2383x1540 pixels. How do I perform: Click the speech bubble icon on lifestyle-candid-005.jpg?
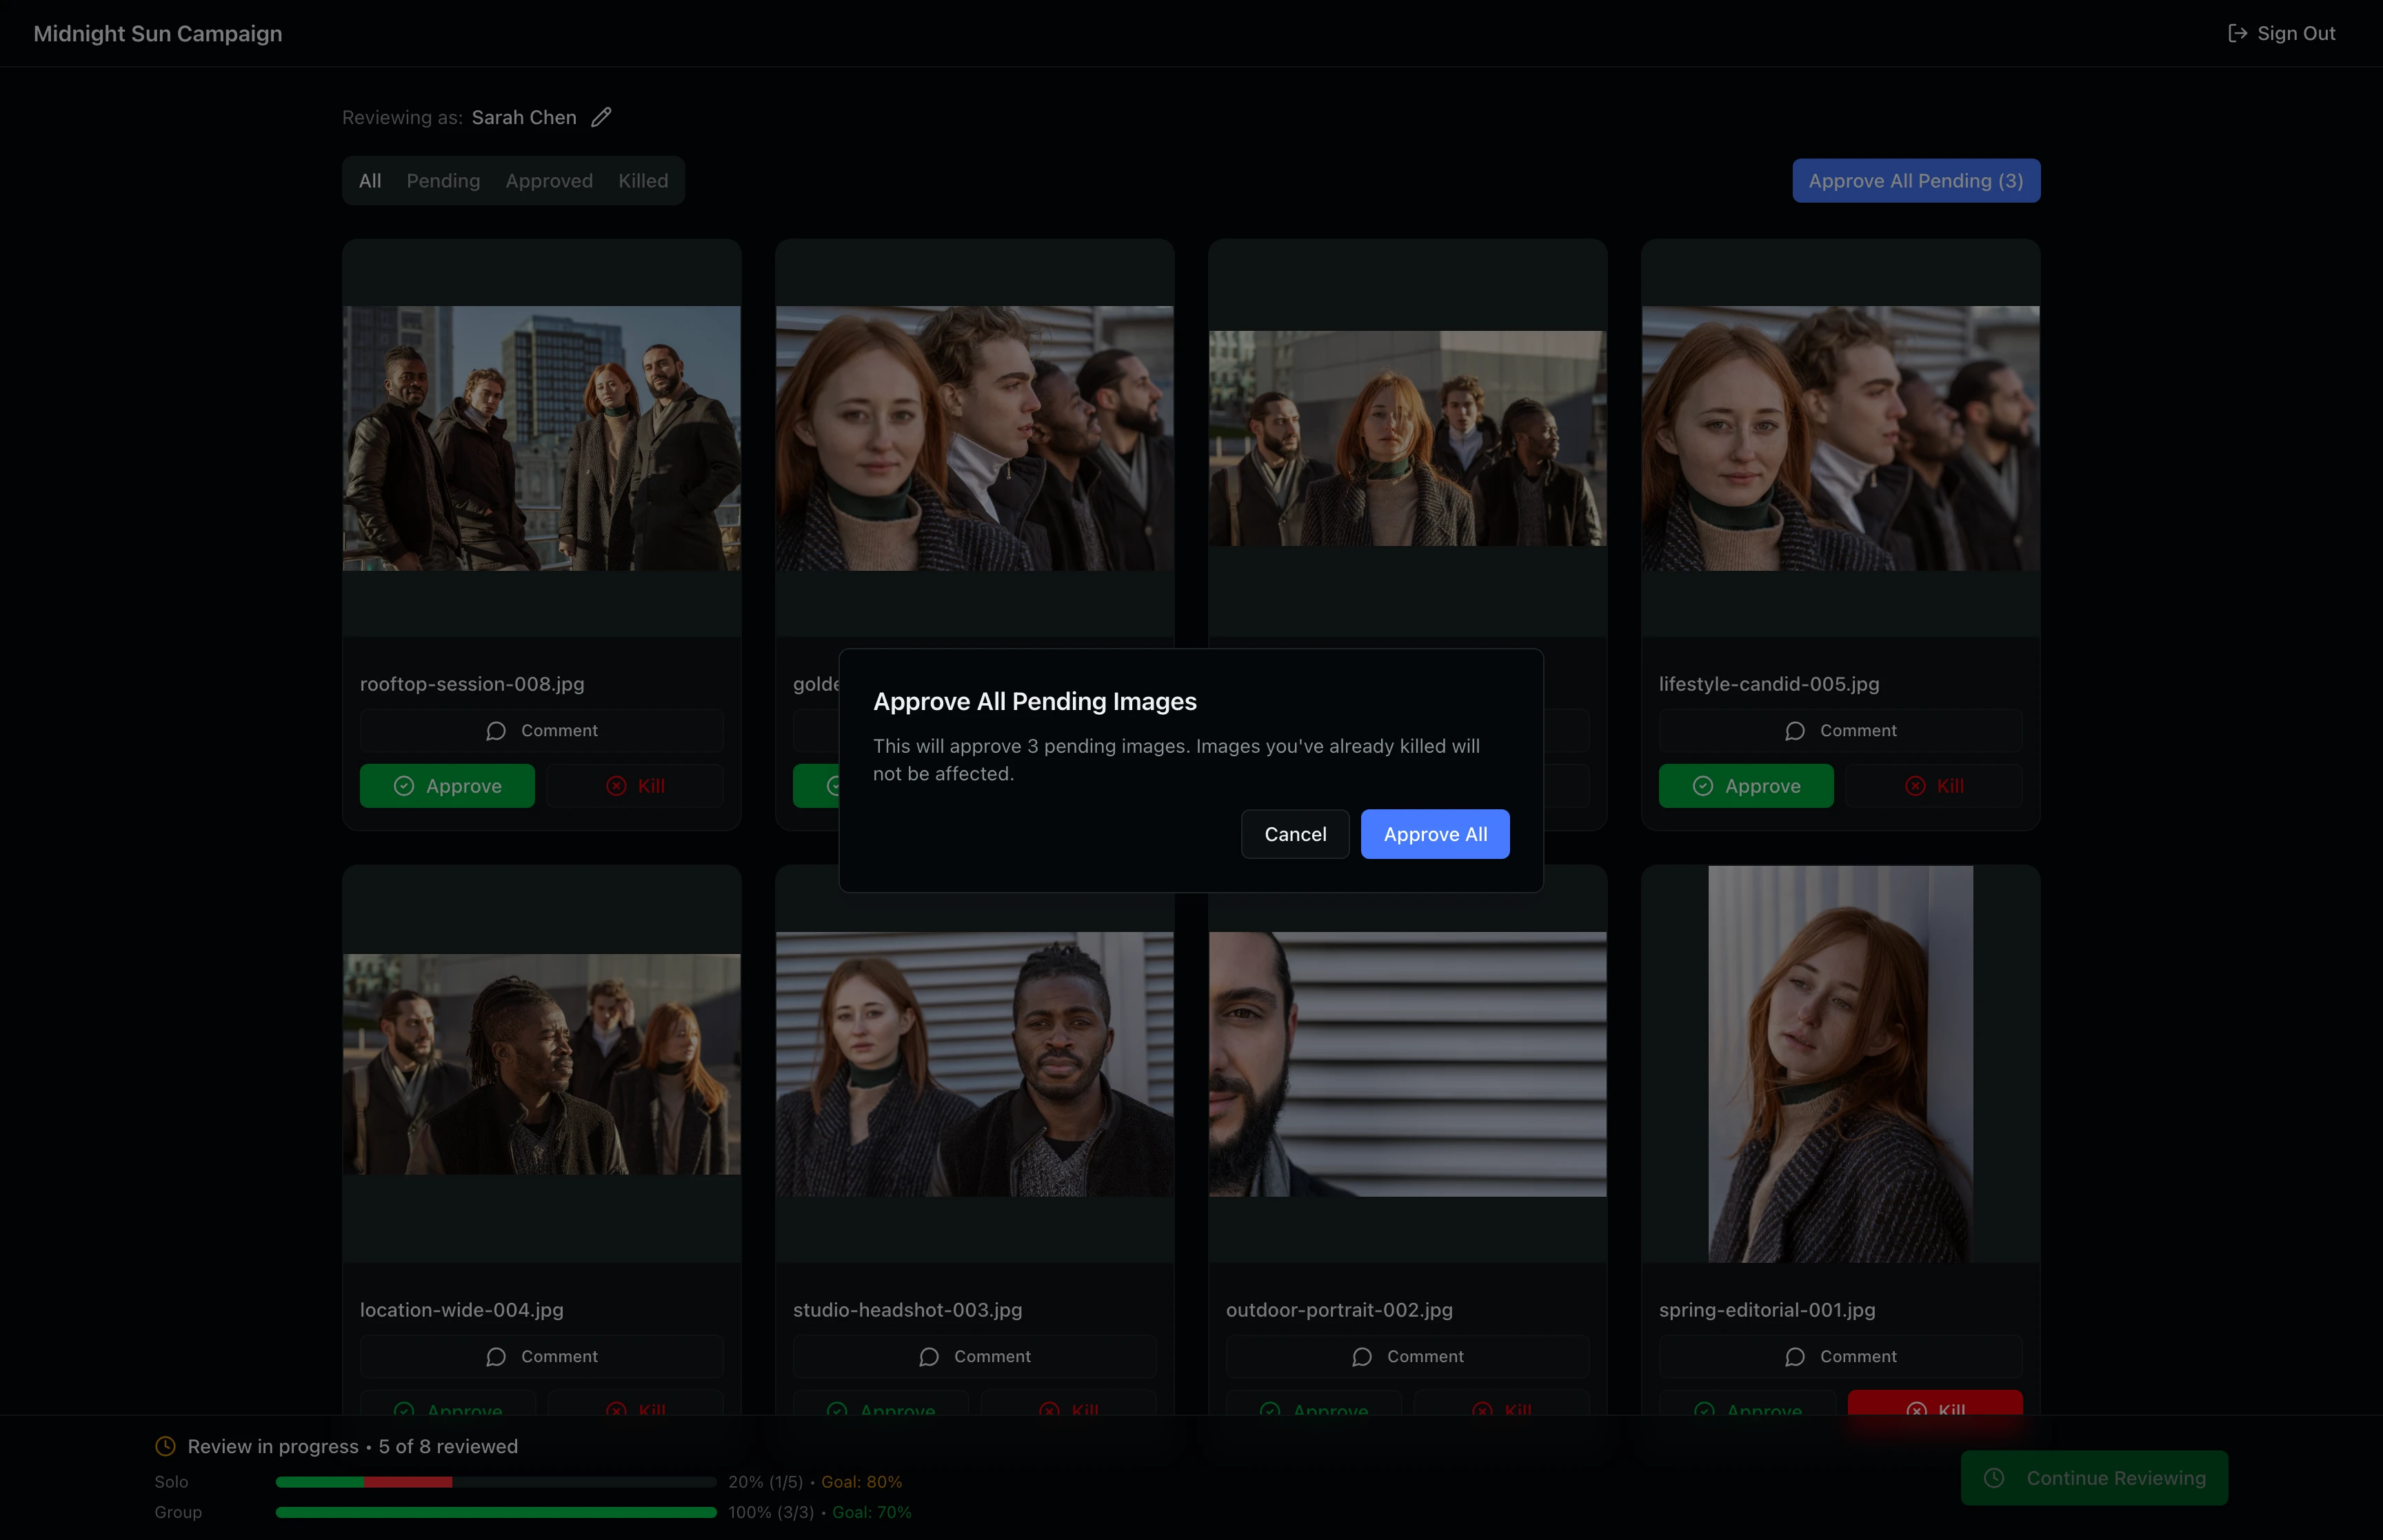(x=1794, y=730)
